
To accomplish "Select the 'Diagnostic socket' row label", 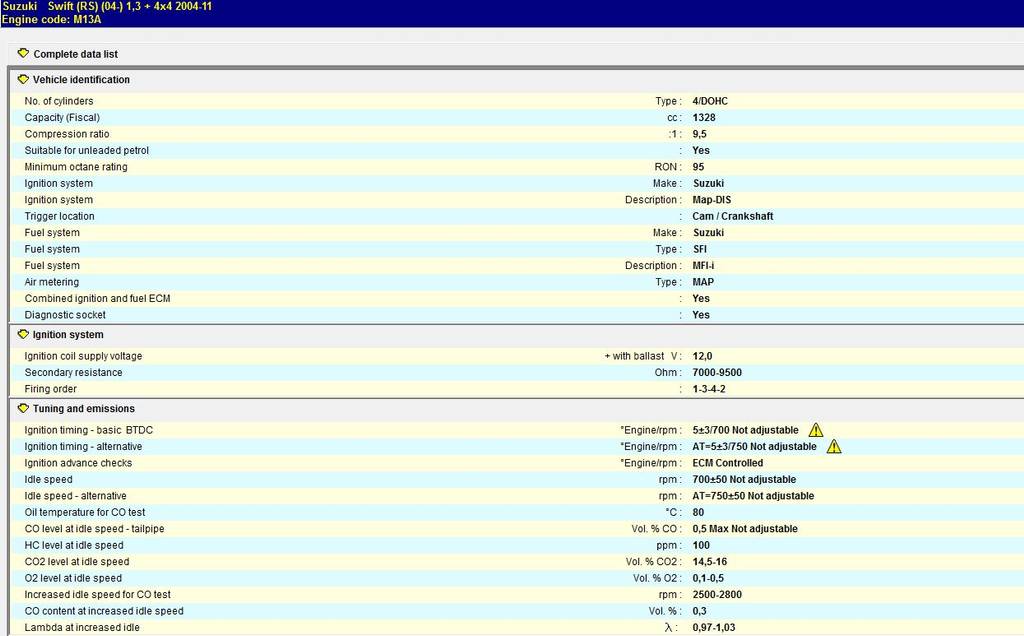I will pos(65,315).
